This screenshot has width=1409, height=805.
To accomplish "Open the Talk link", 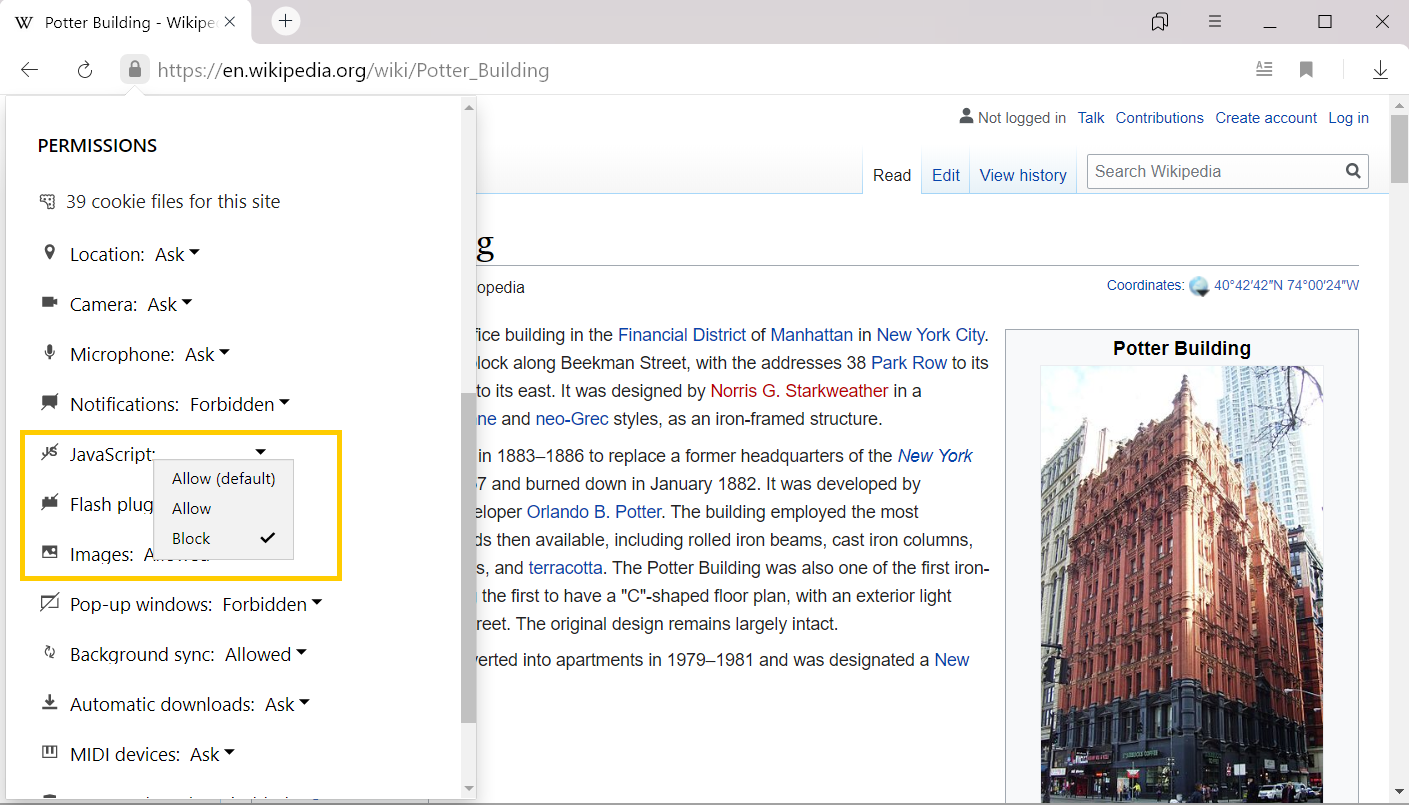I will pyautogui.click(x=1091, y=118).
